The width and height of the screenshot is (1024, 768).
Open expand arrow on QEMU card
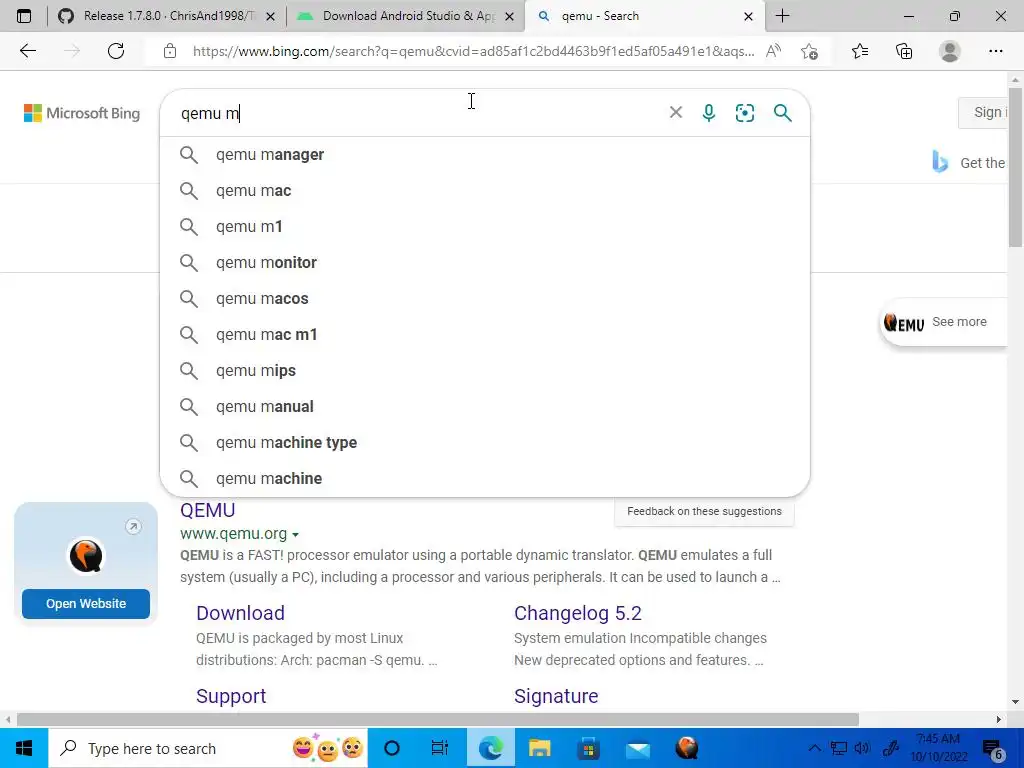click(x=133, y=526)
